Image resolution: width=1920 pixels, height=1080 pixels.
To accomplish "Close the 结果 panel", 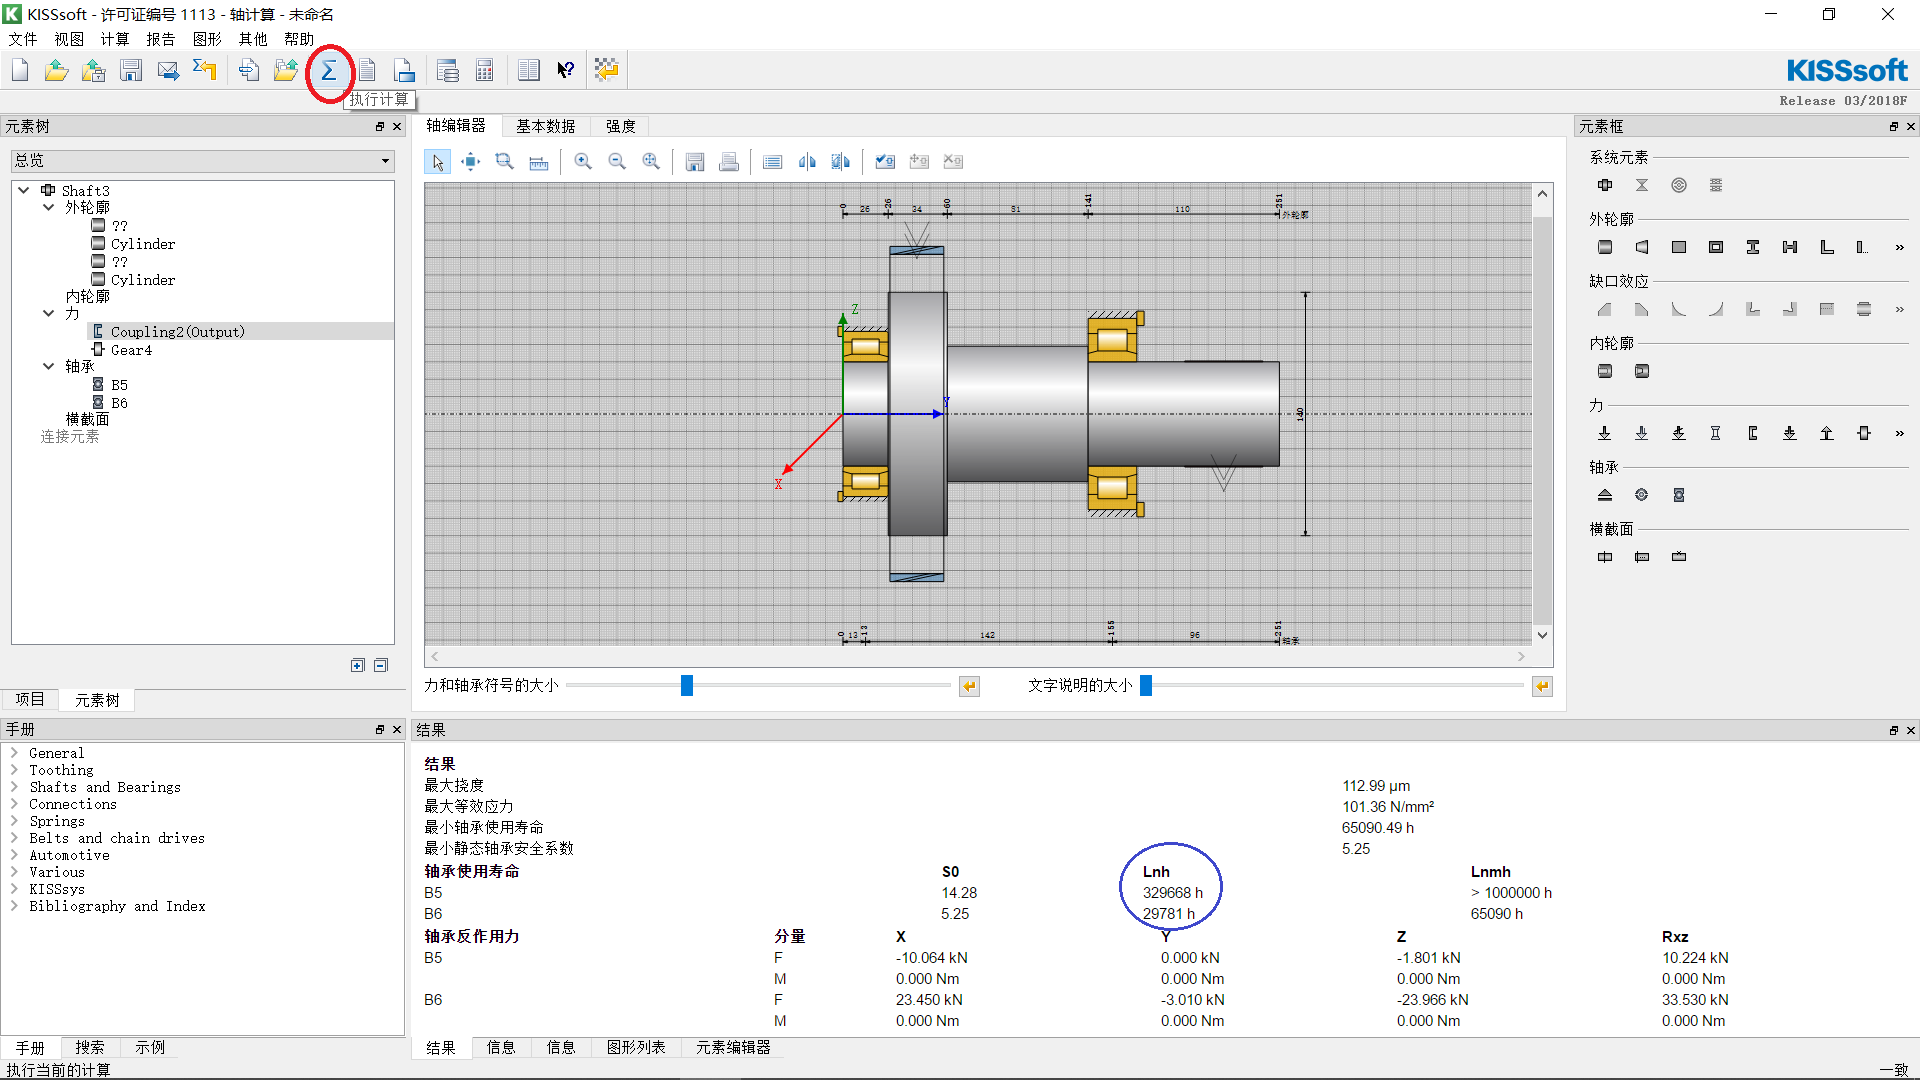I will point(1911,731).
